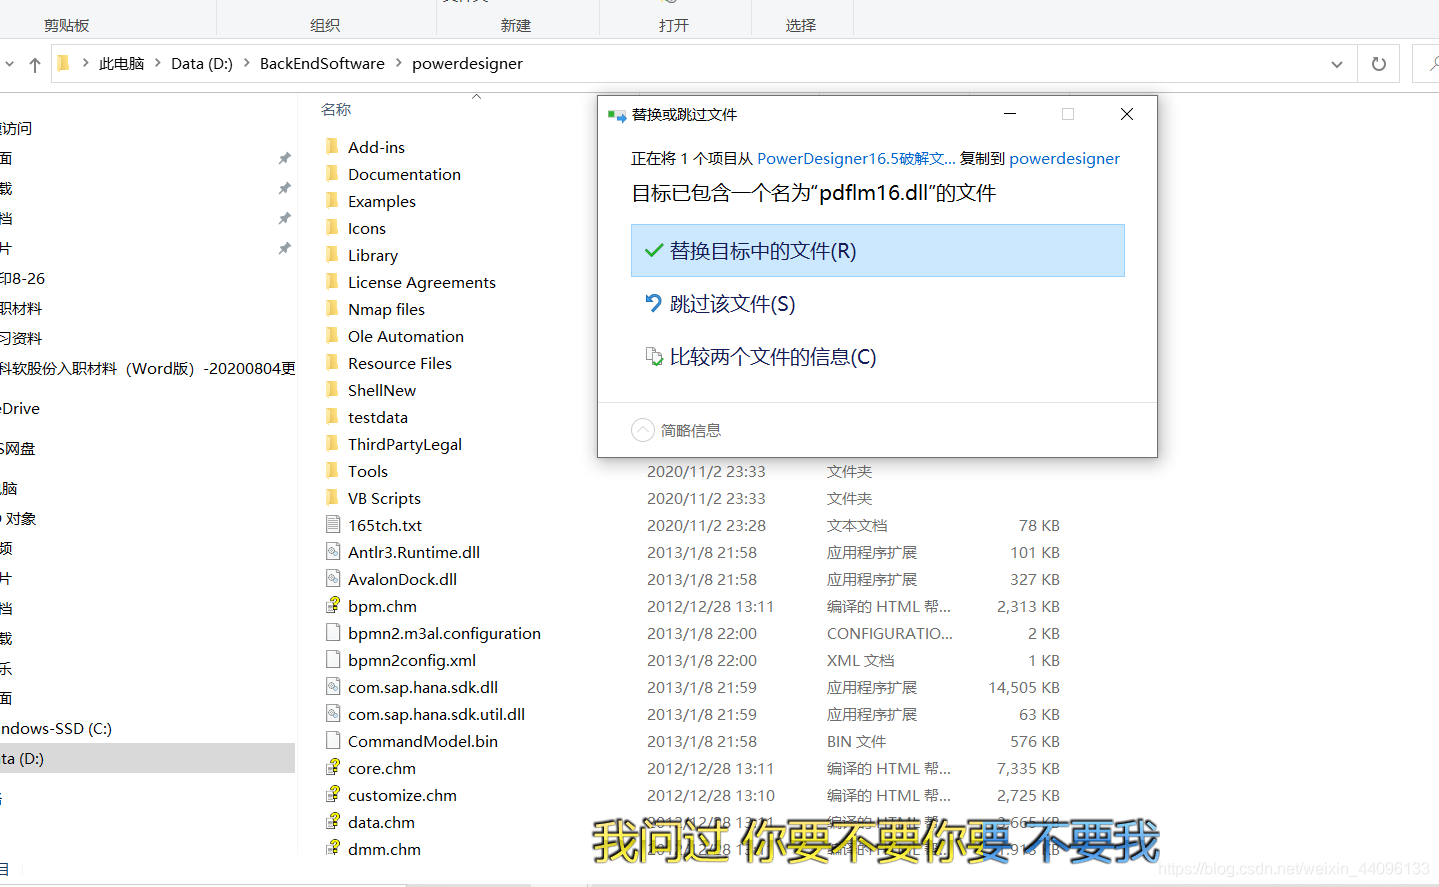Expand the chevron after Data (D:) breadcrumb
The height and width of the screenshot is (887, 1439).
[x=247, y=63]
